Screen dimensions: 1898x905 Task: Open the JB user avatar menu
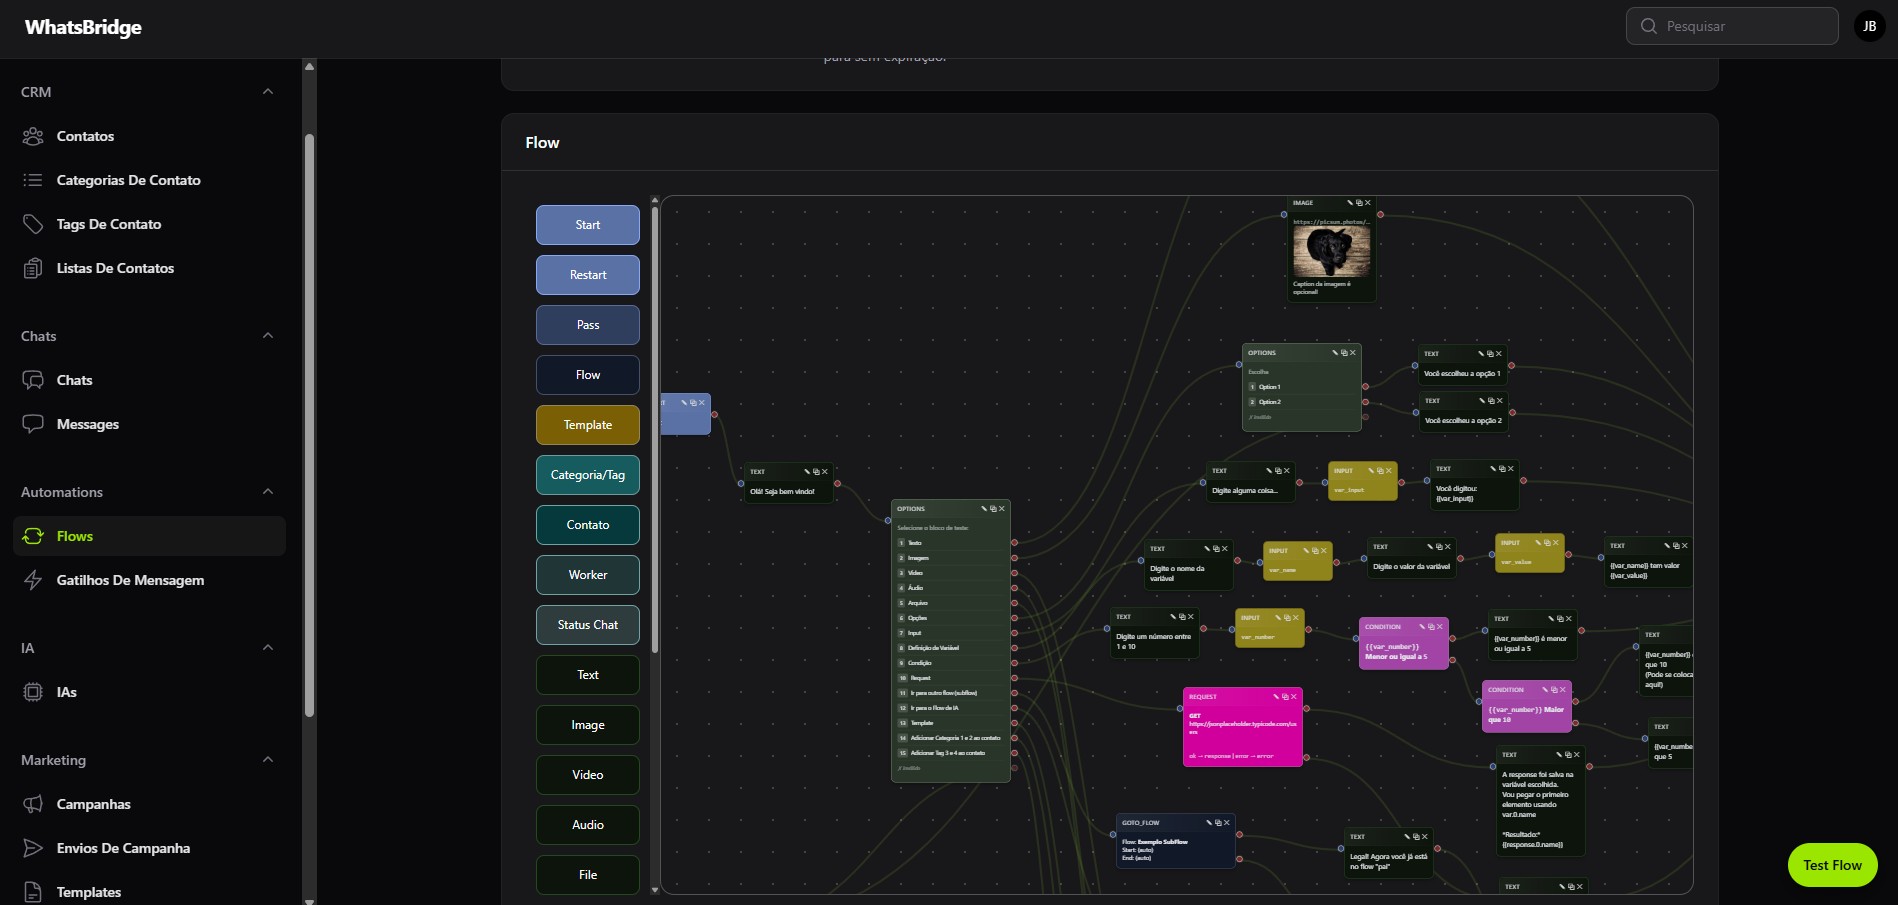[x=1869, y=26]
